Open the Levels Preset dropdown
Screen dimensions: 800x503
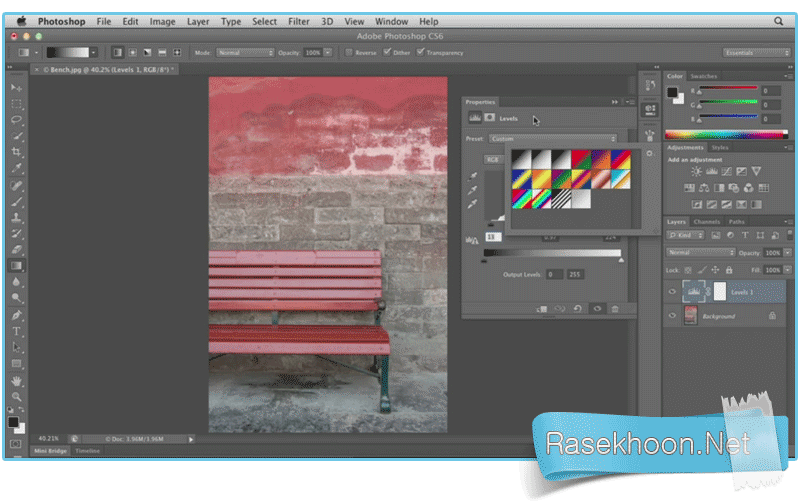(553, 139)
